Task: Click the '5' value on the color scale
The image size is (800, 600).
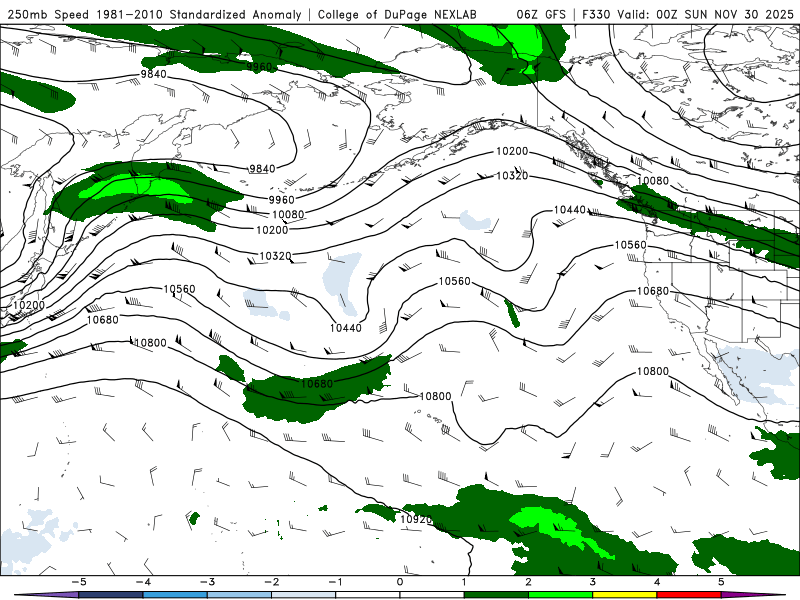Action: coord(721,582)
